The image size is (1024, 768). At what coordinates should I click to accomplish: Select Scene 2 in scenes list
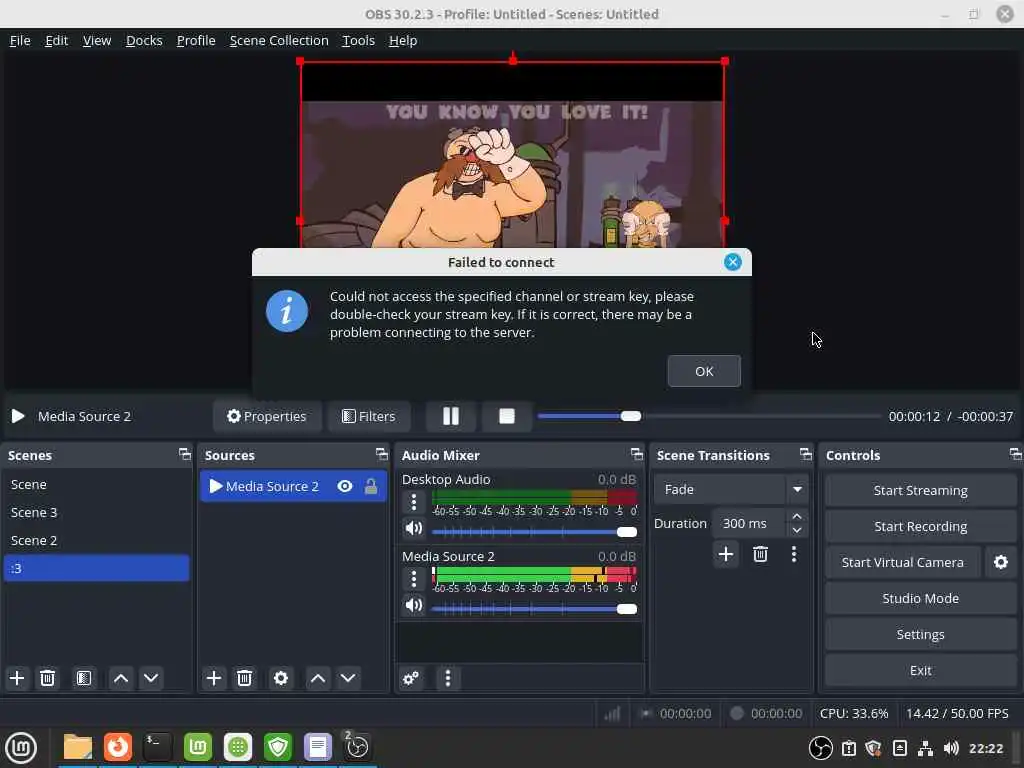(x=97, y=541)
